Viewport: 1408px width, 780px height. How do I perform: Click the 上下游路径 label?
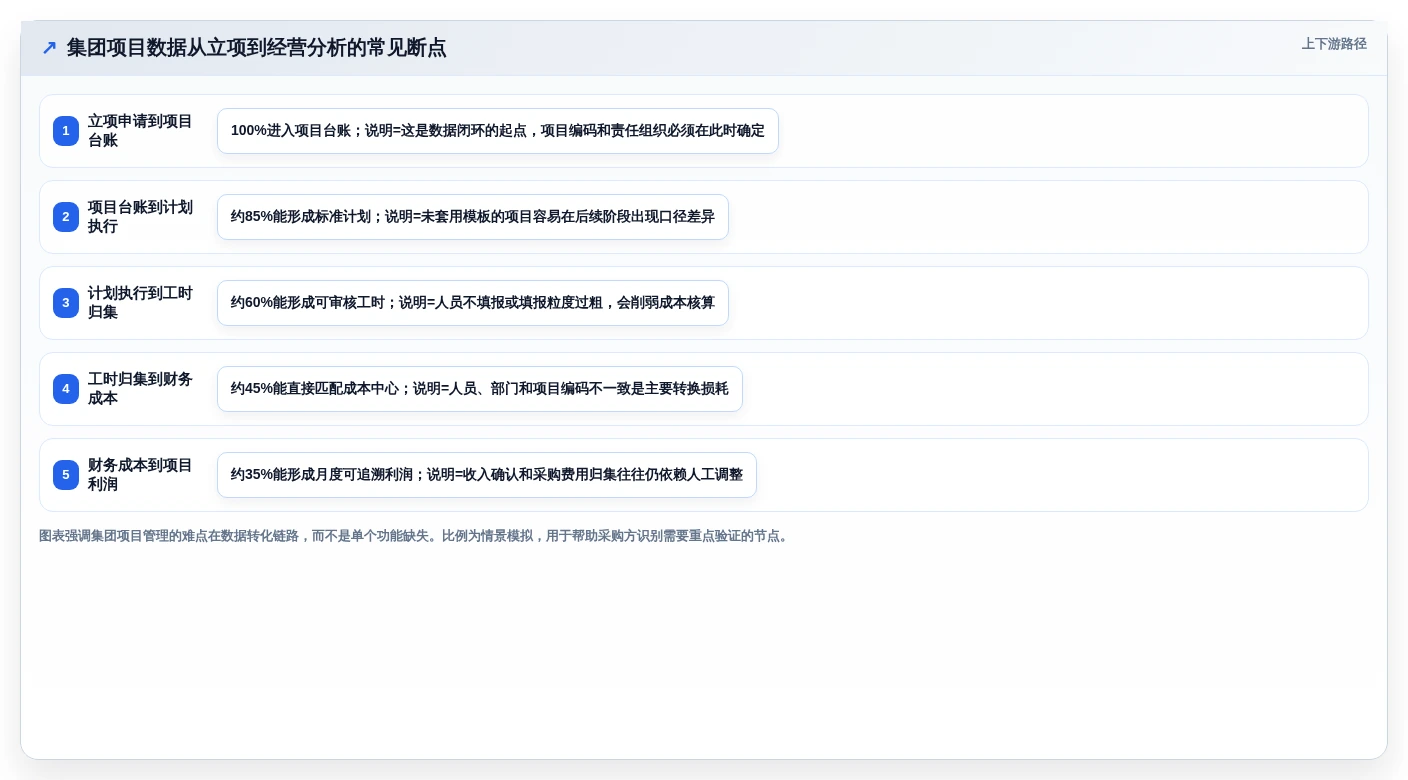[x=1334, y=44]
